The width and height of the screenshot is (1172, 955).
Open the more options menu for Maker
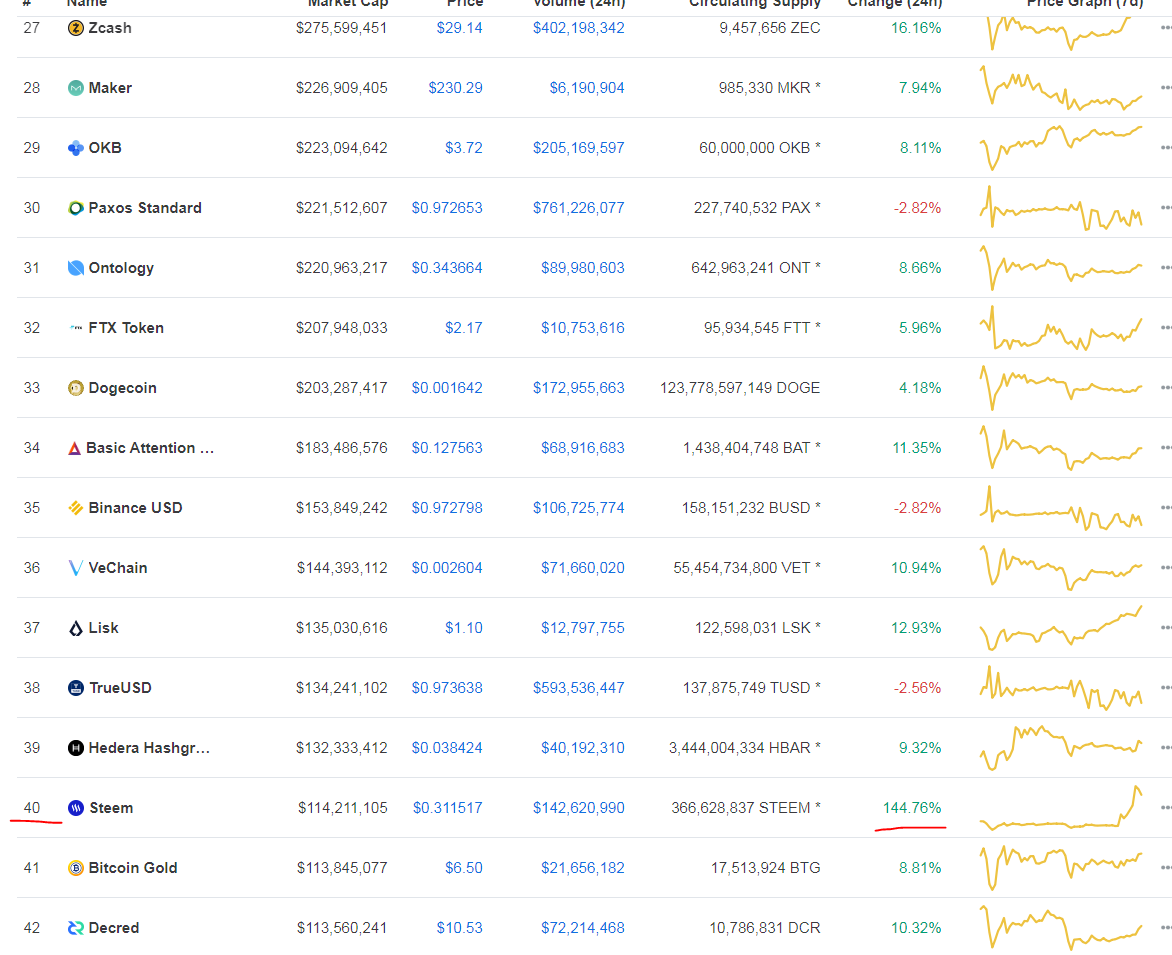click(x=1165, y=88)
